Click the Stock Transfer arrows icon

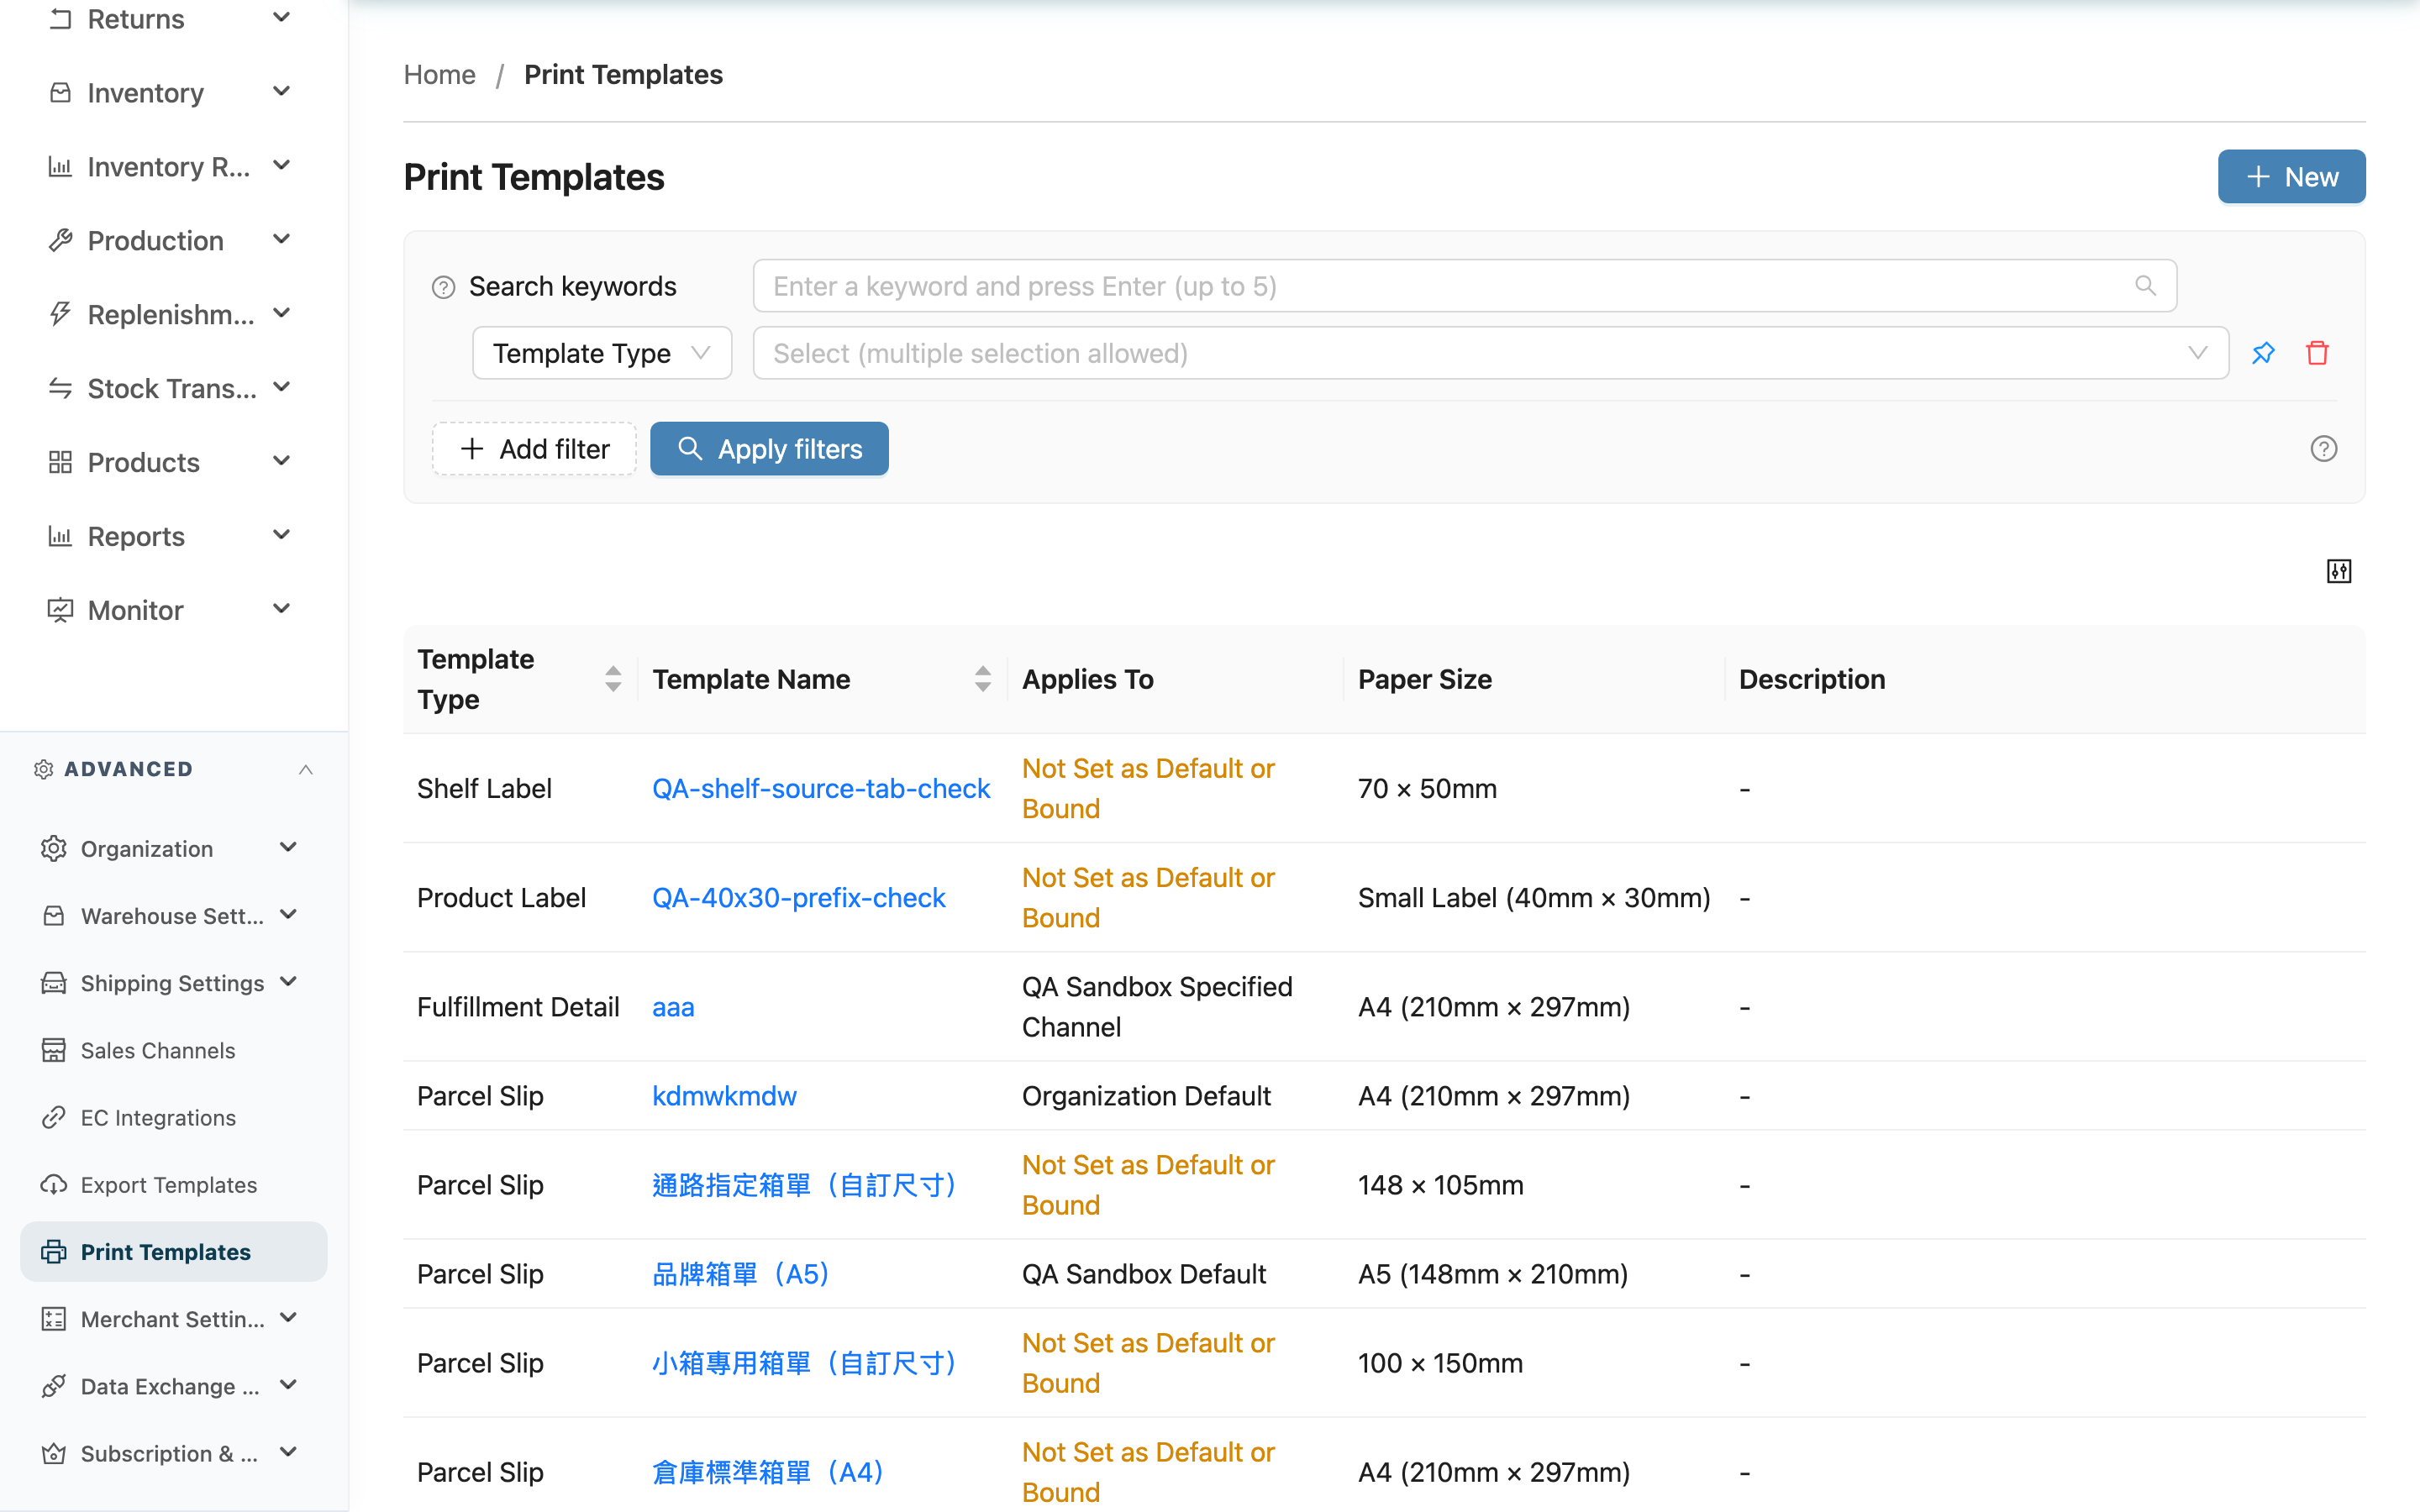60,388
